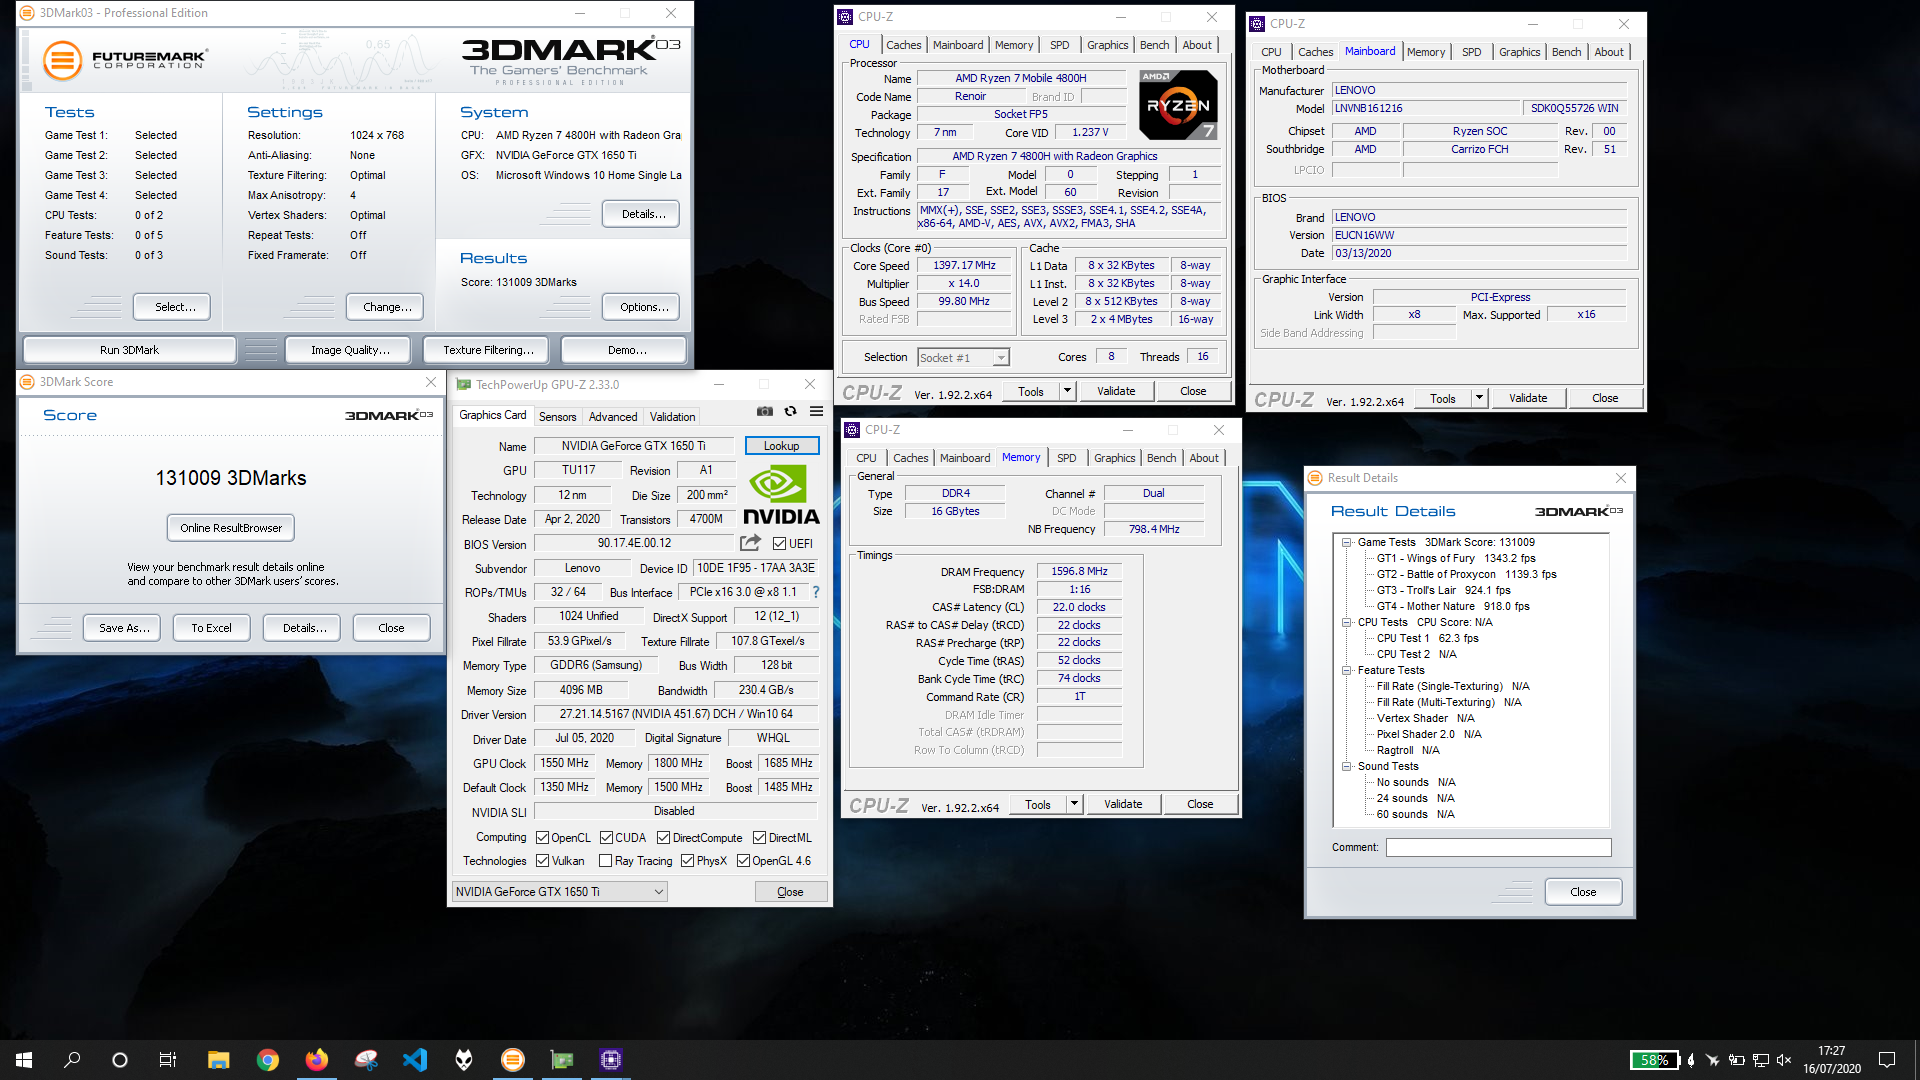Collapse the Feature Tests tree node
Screen dimensions: 1920x1080
point(1346,670)
